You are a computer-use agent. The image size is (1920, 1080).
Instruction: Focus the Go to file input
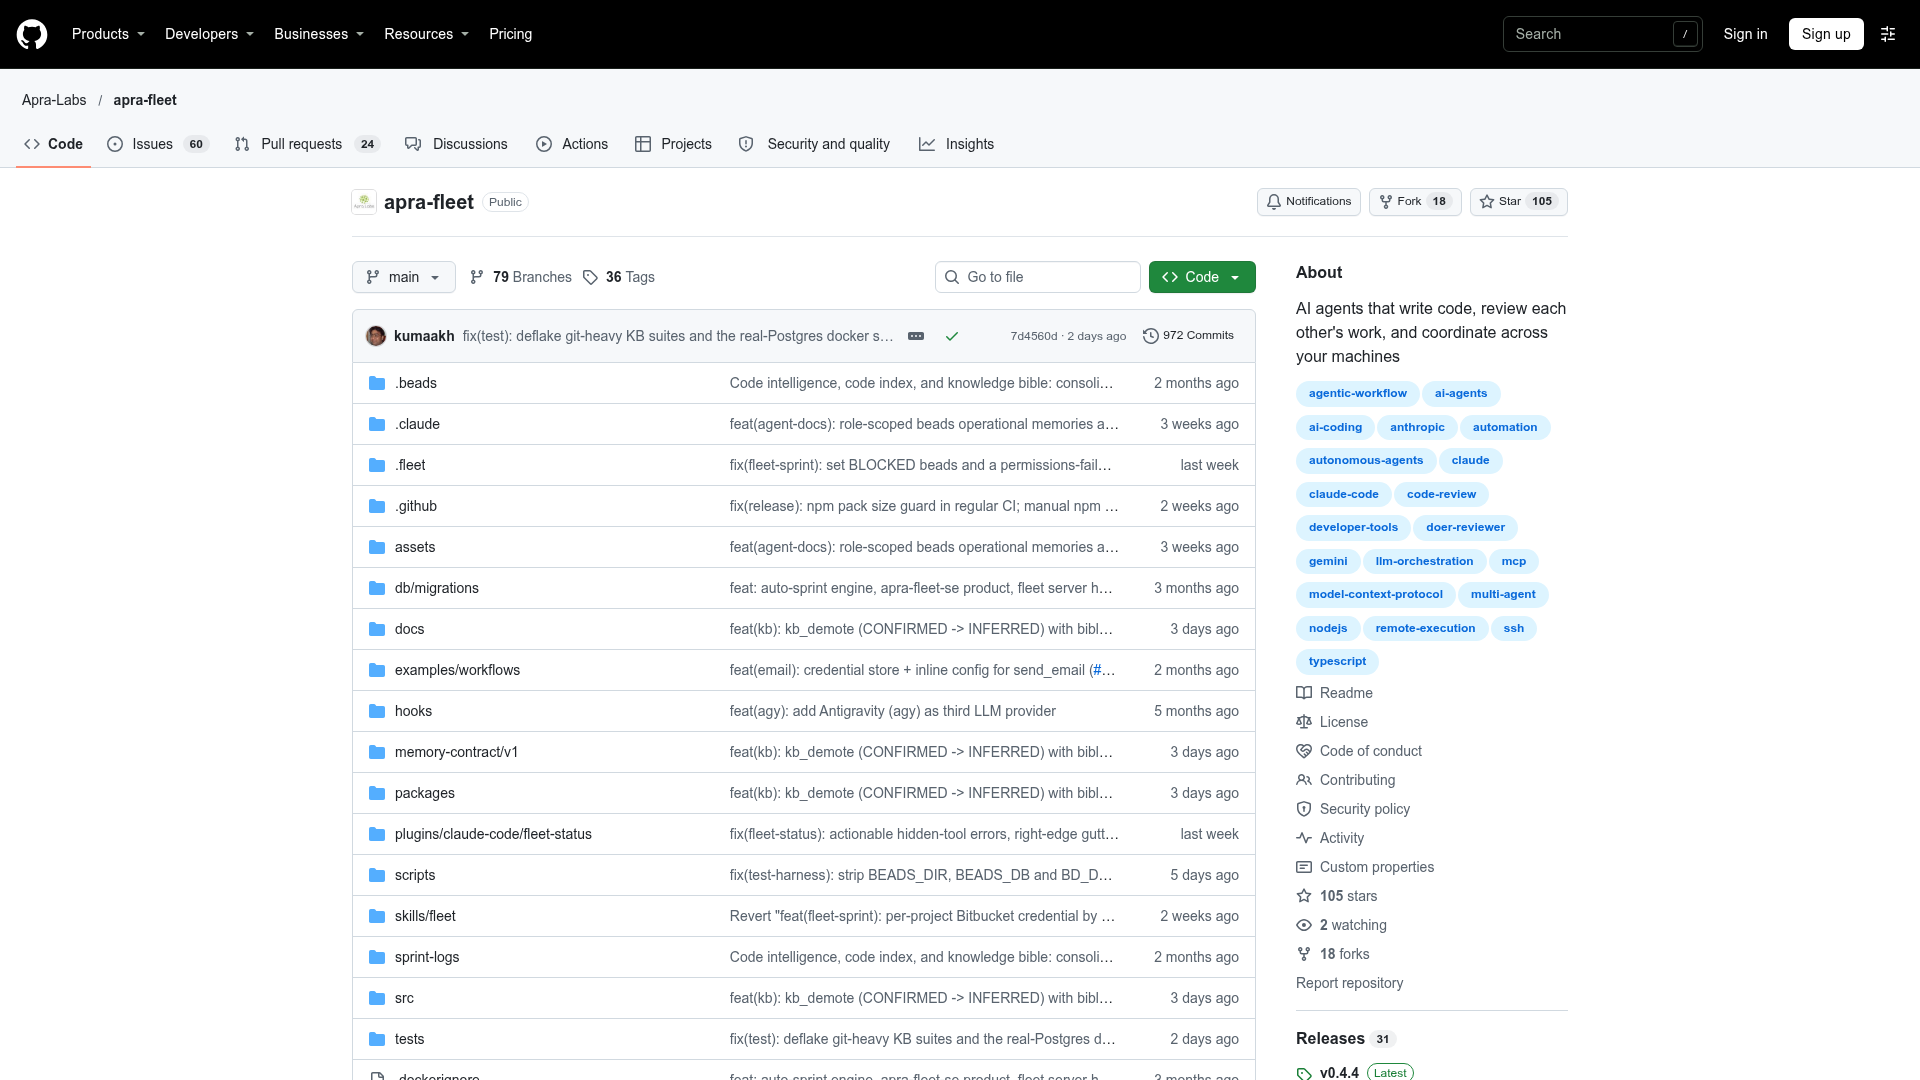click(1038, 277)
